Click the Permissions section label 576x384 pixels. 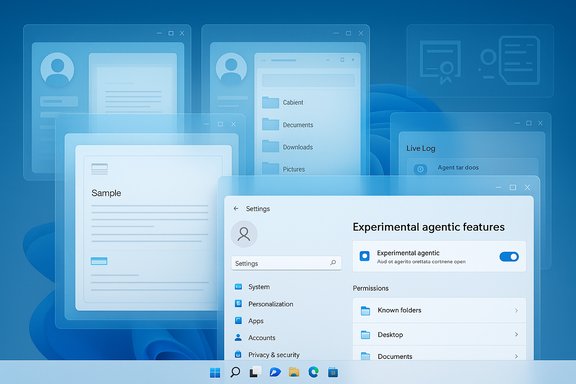pos(371,288)
